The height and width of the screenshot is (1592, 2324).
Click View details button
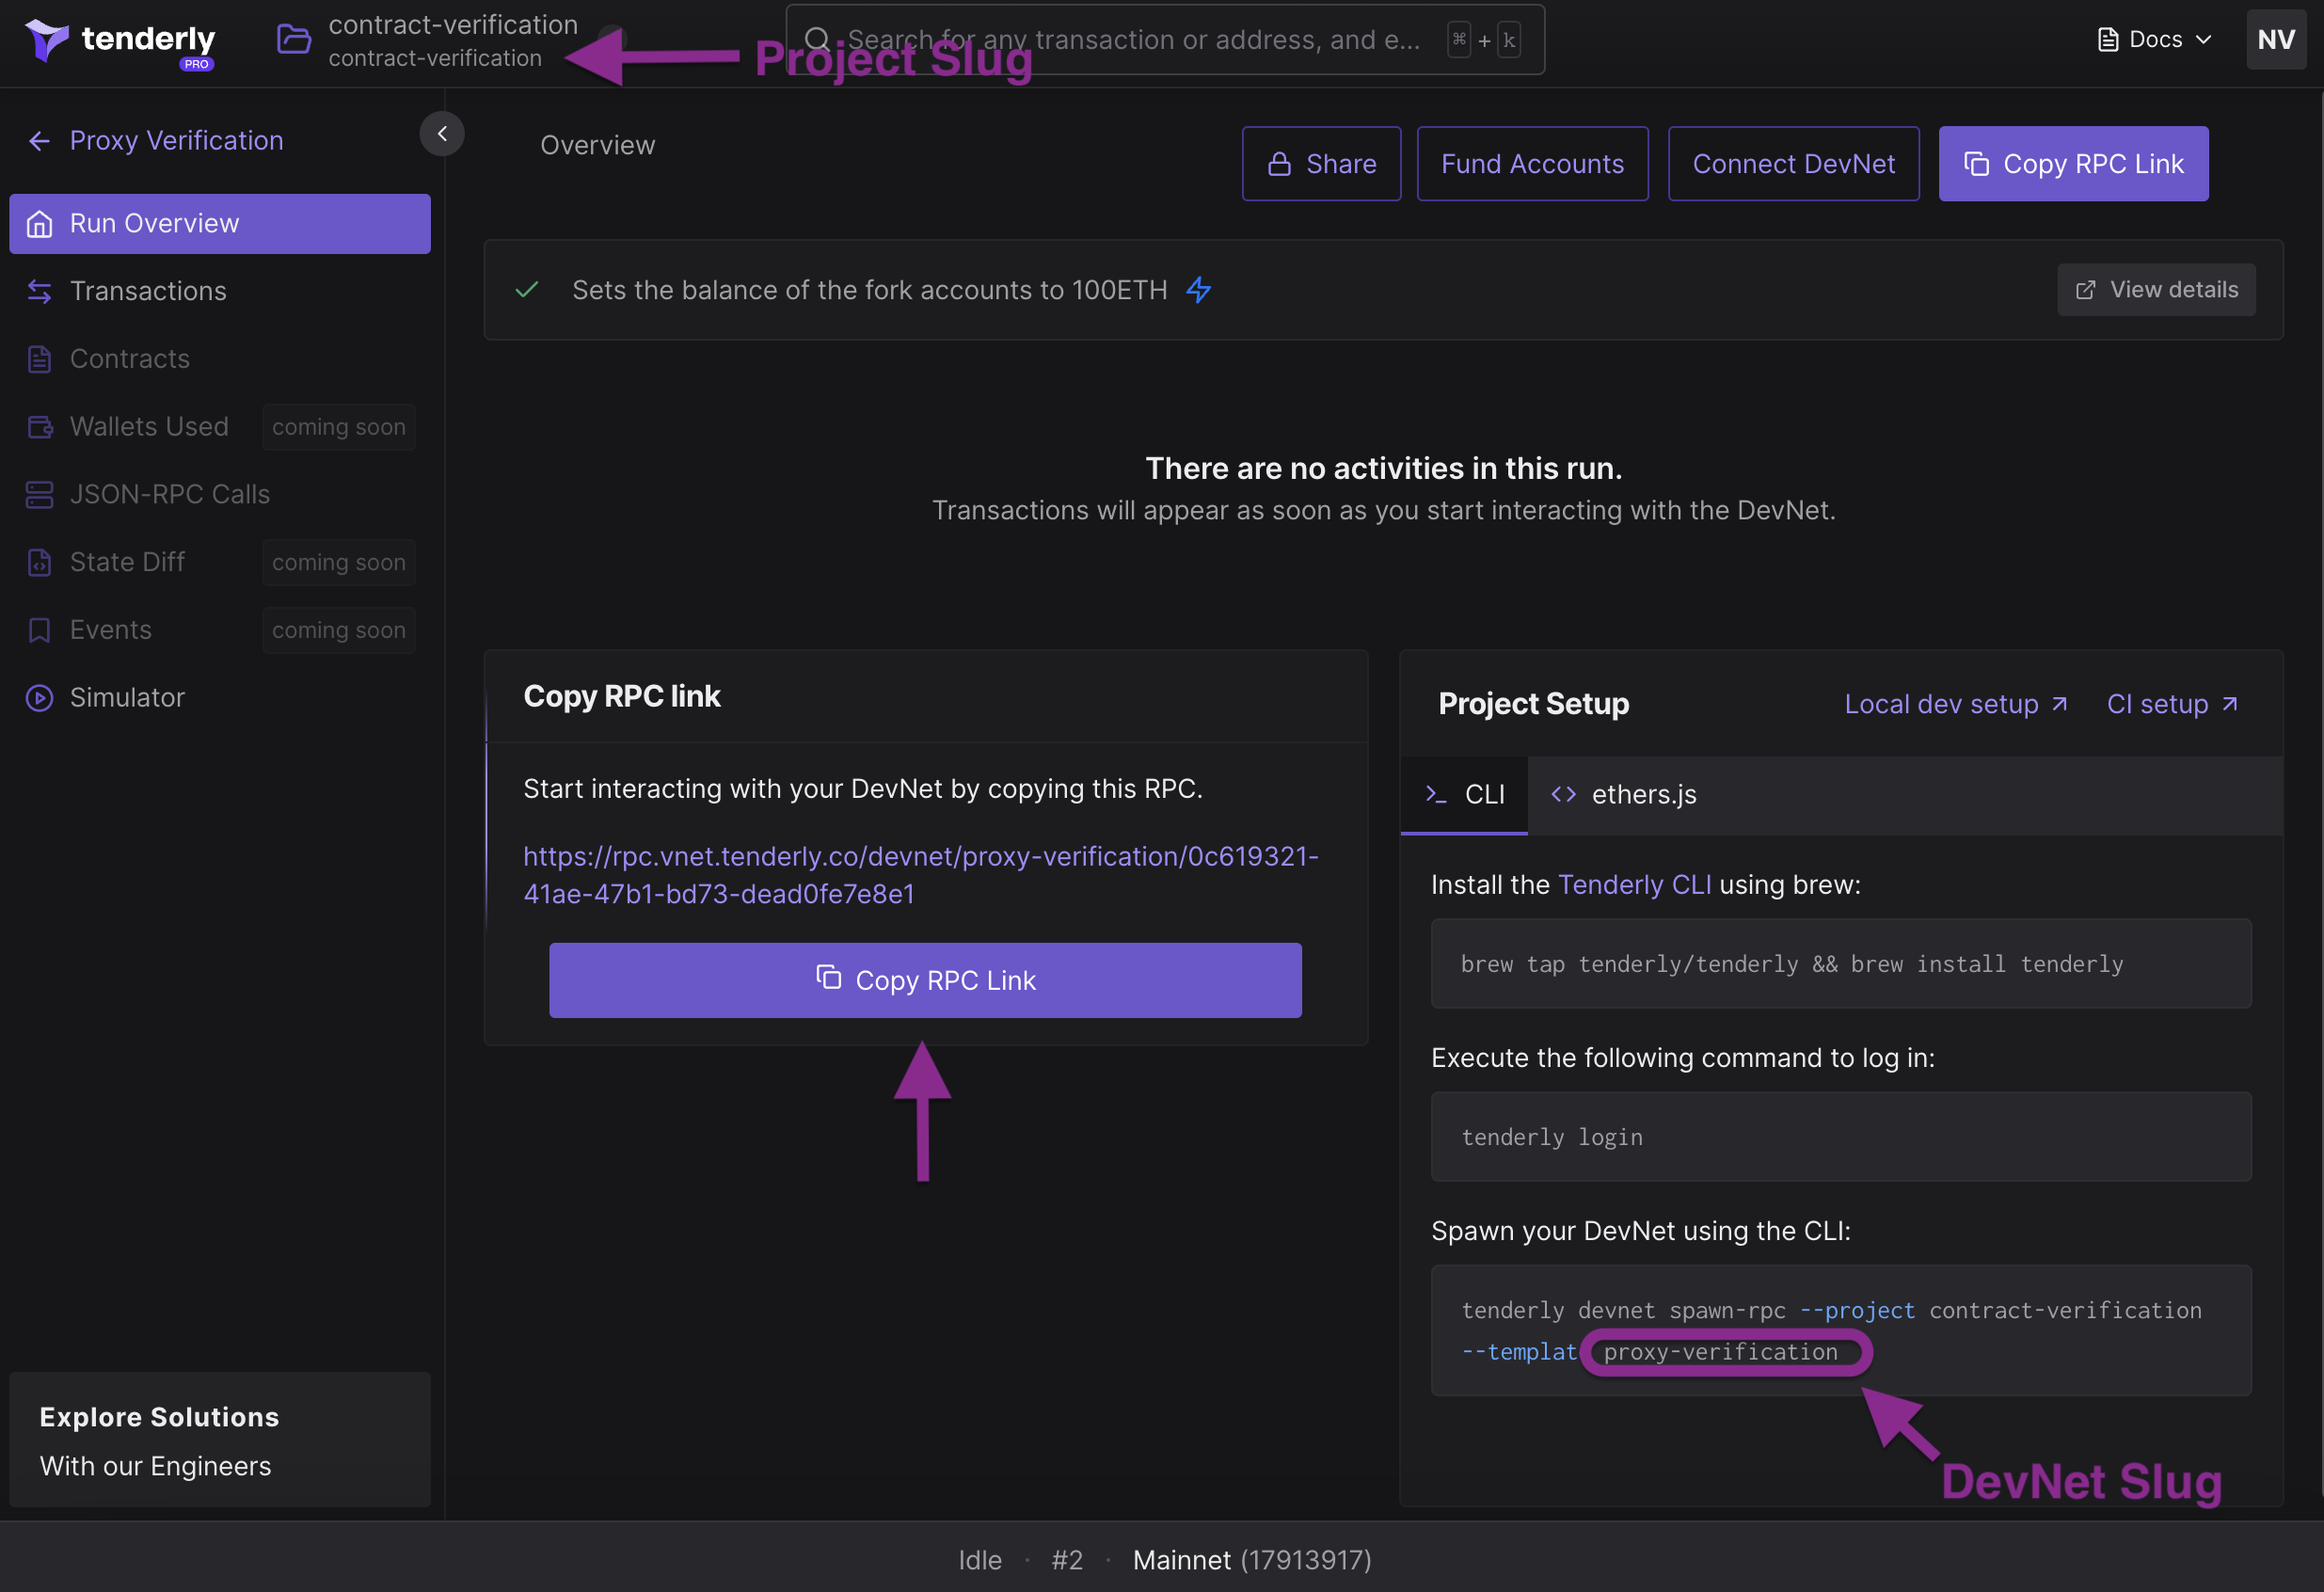click(2156, 290)
